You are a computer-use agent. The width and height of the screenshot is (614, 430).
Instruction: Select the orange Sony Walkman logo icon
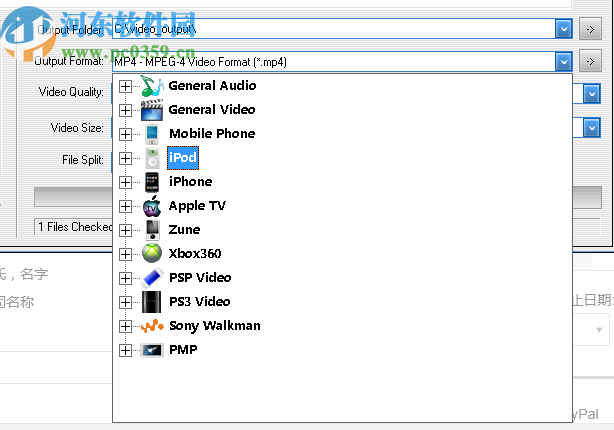[152, 326]
